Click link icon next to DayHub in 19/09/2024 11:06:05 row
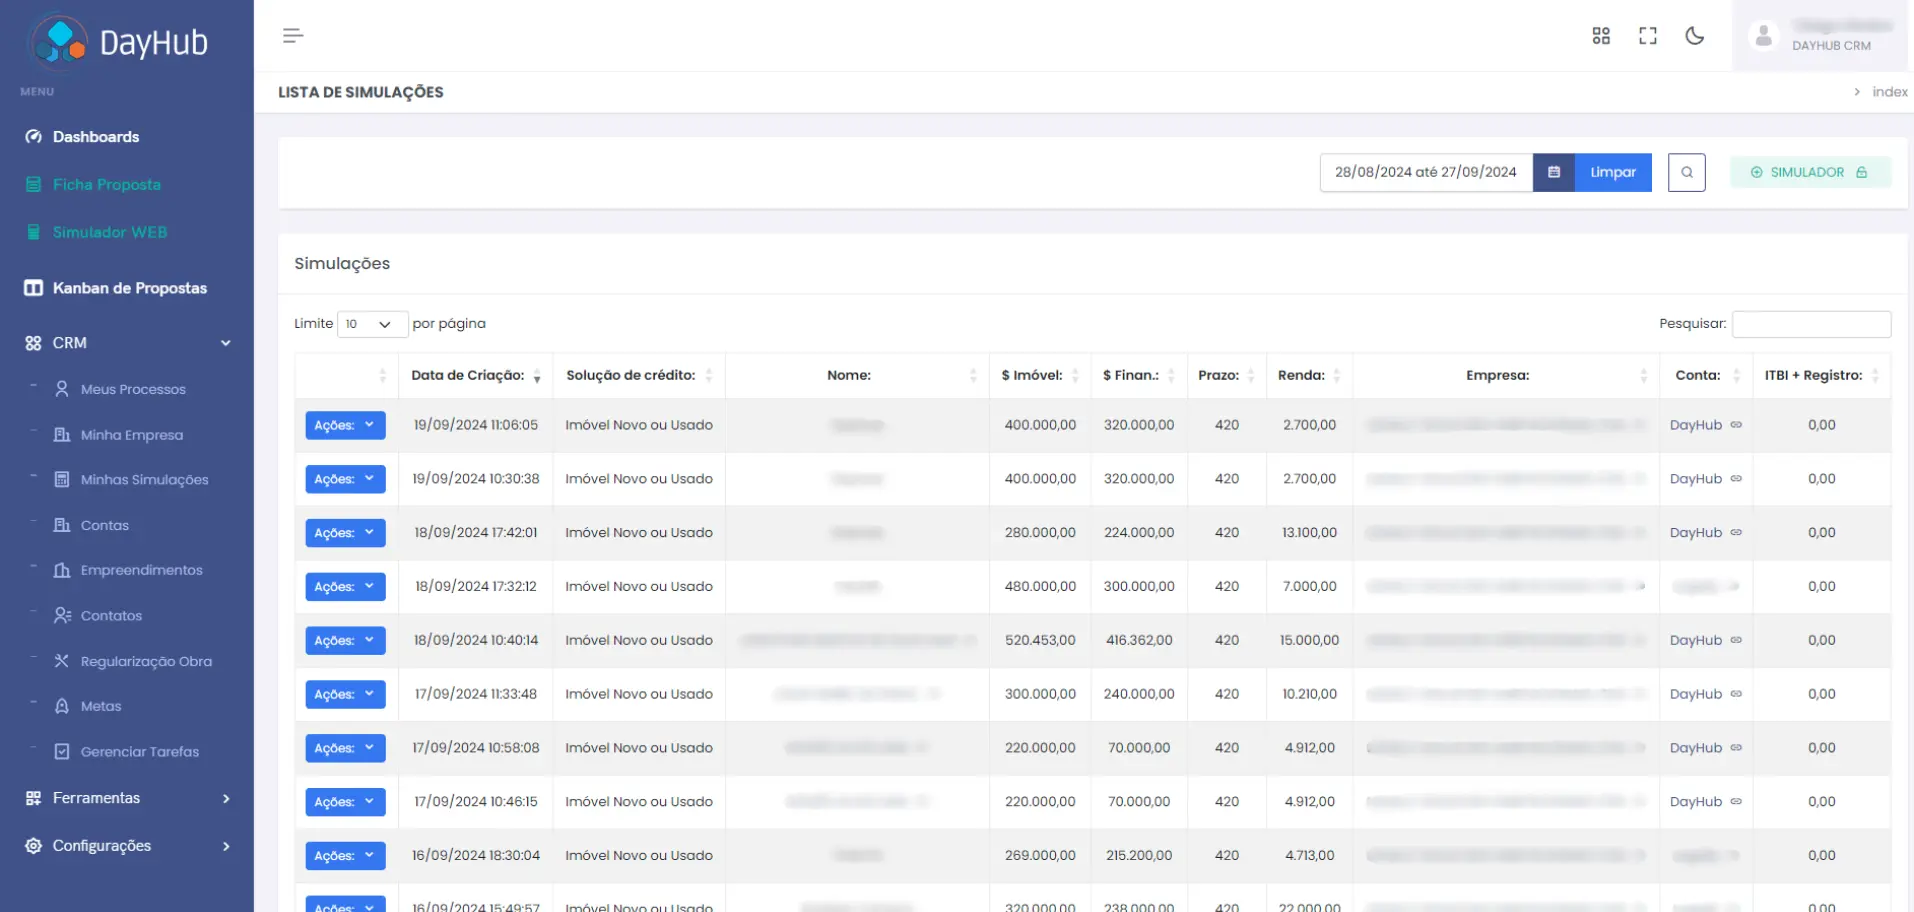The height and width of the screenshot is (912, 1914). [1736, 425]
